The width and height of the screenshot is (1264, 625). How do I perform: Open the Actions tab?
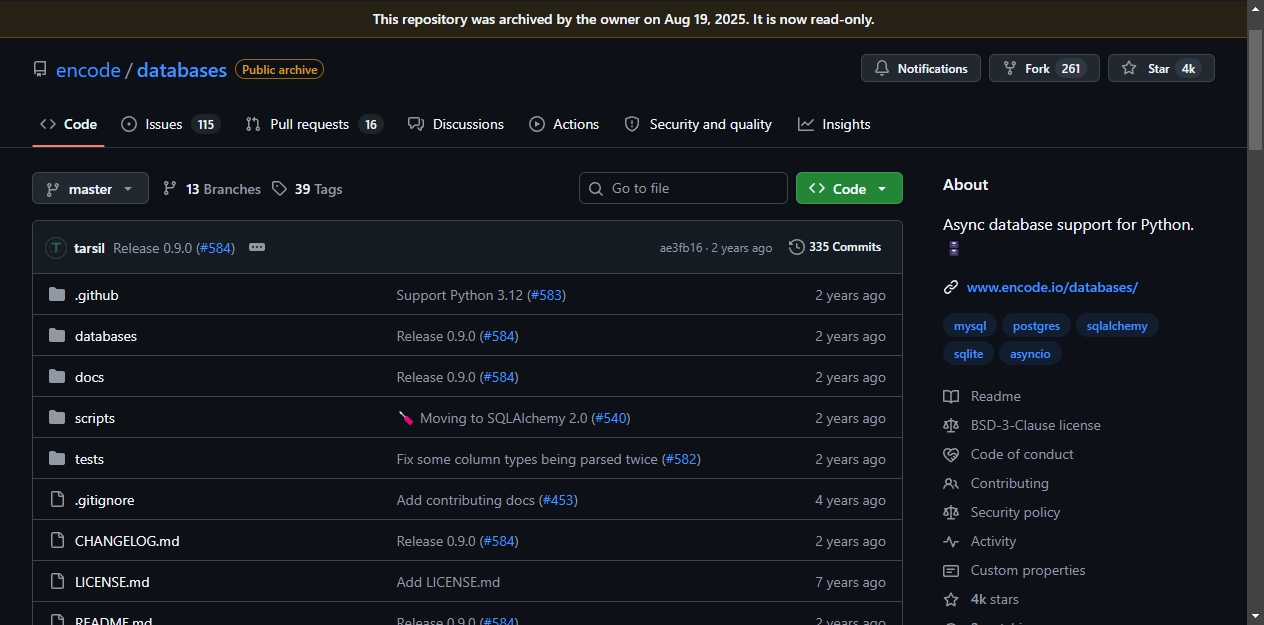click(564, 124)
